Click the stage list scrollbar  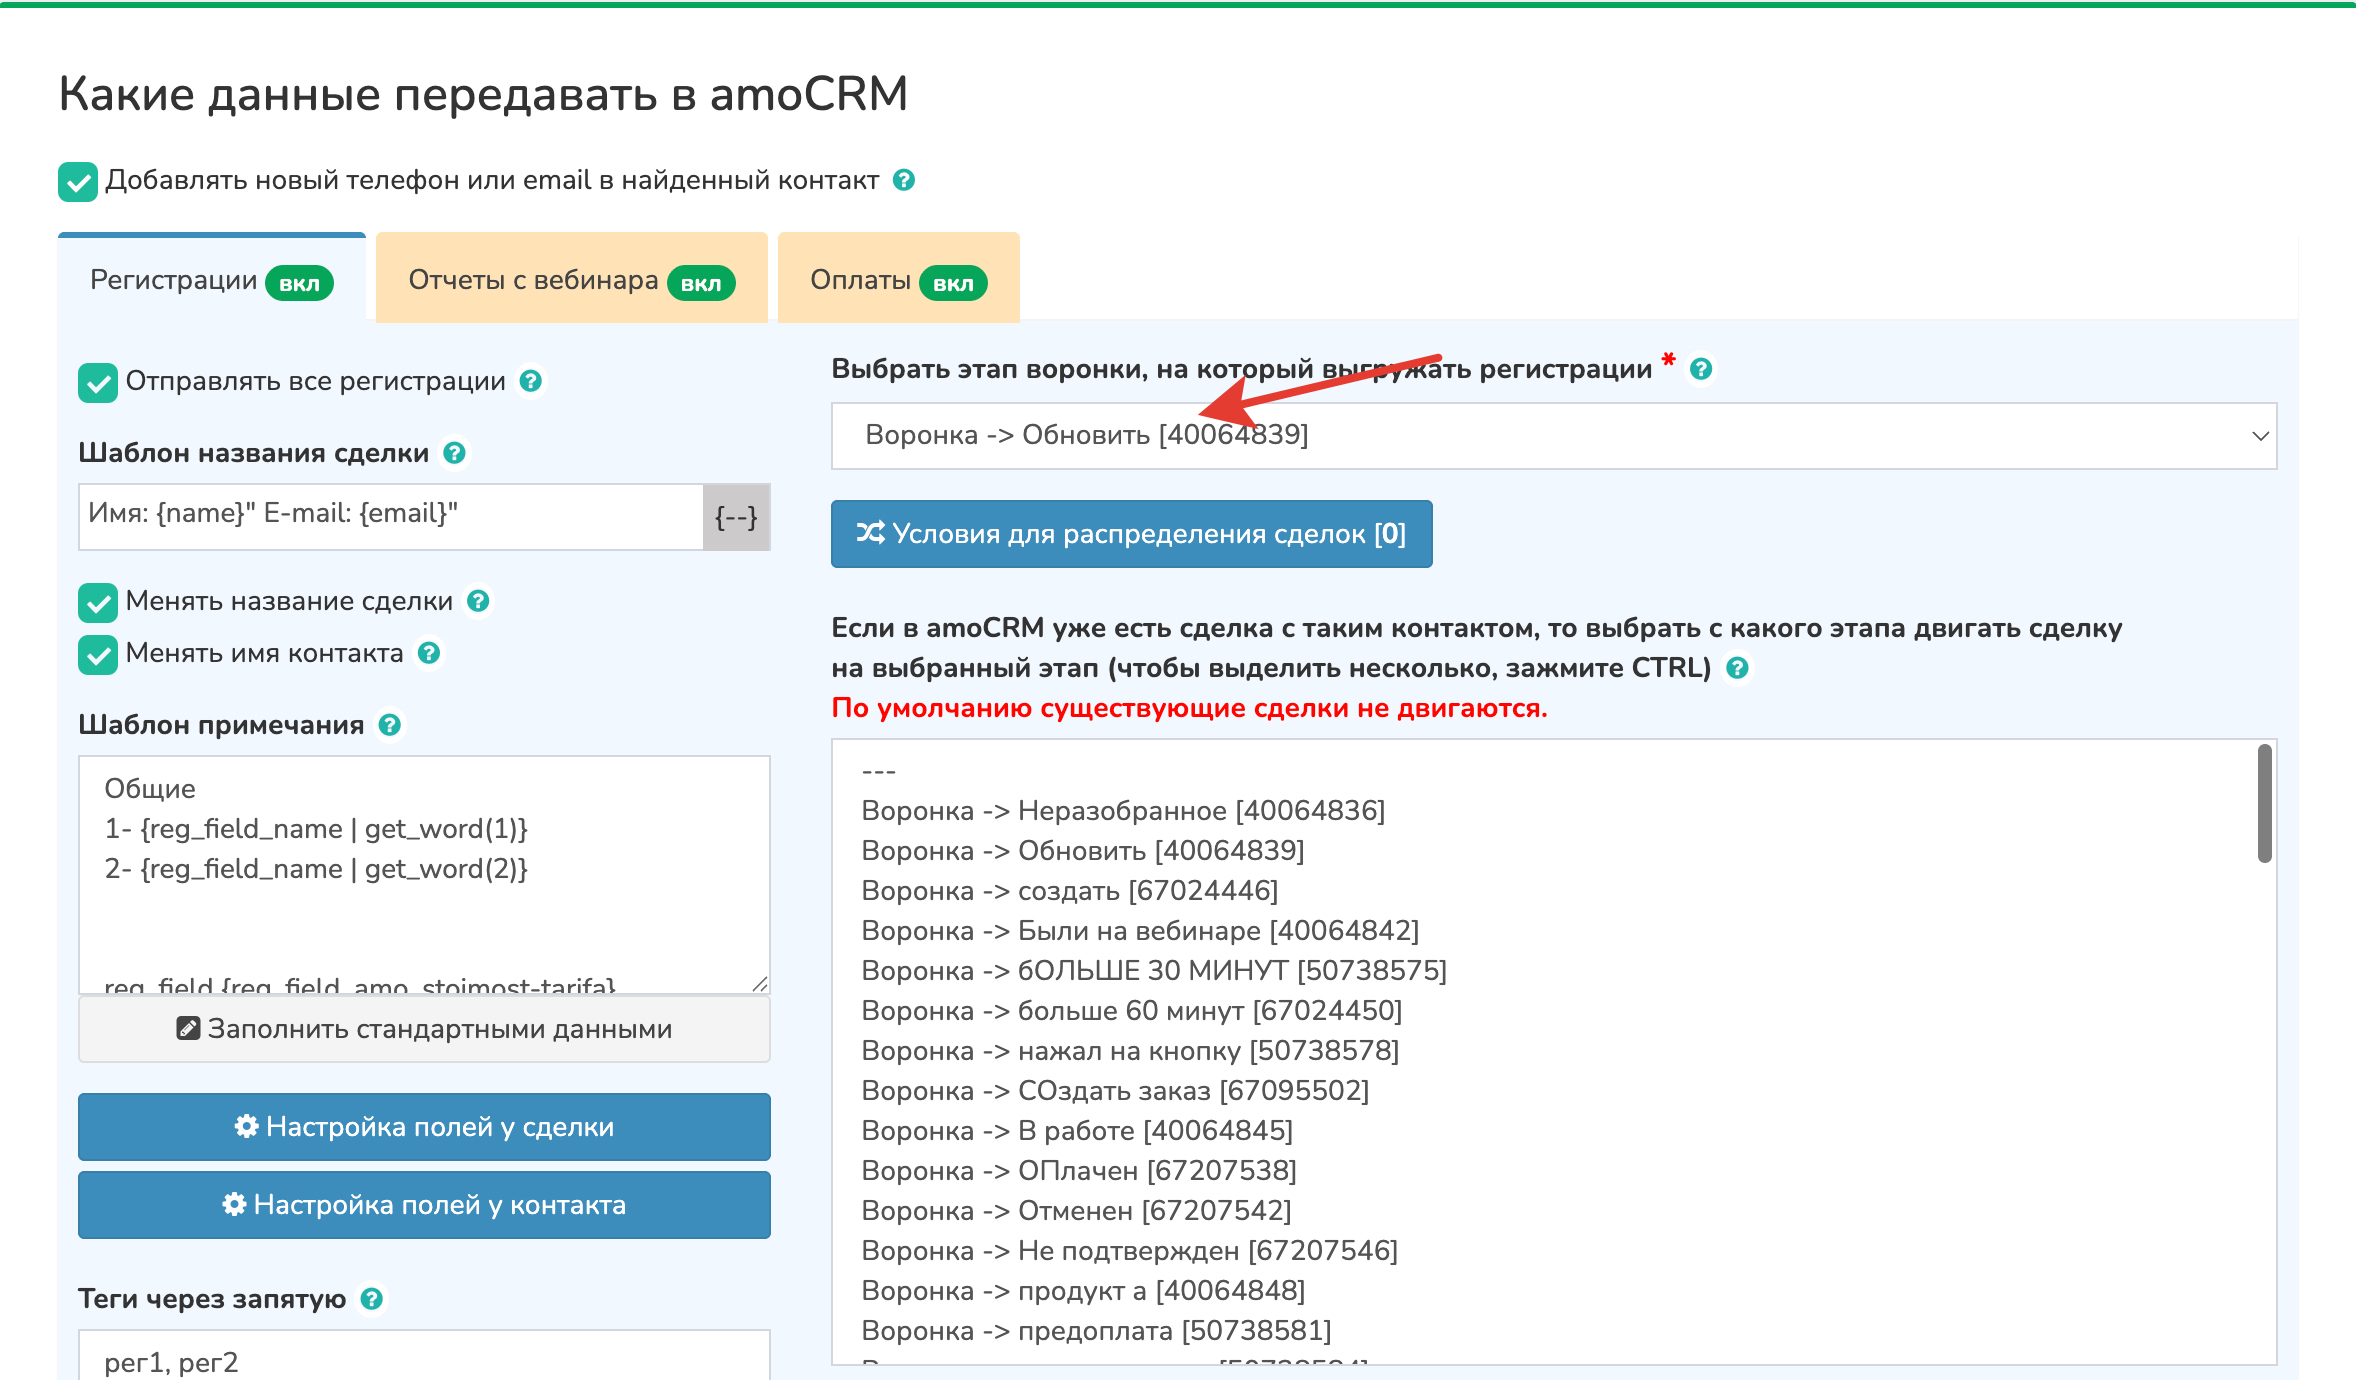(2264, 803)
